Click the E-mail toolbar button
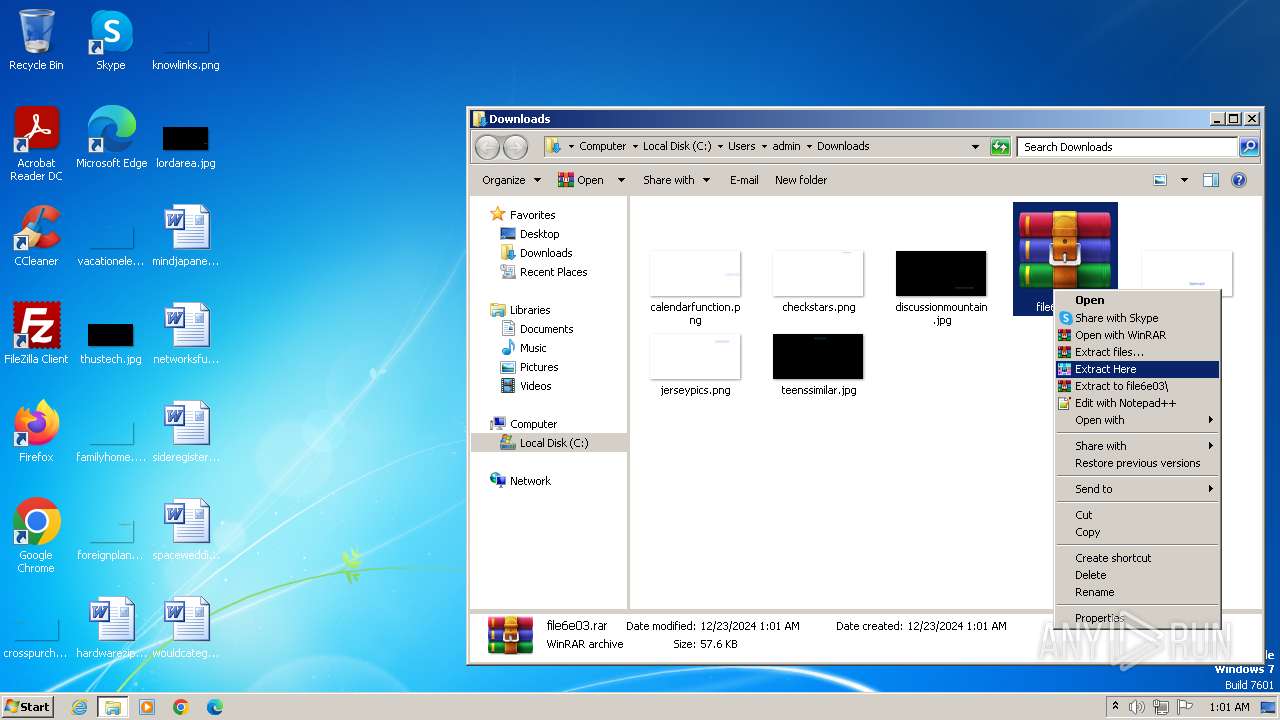This screenshot has width=1280, height=720. click(744, 180)
